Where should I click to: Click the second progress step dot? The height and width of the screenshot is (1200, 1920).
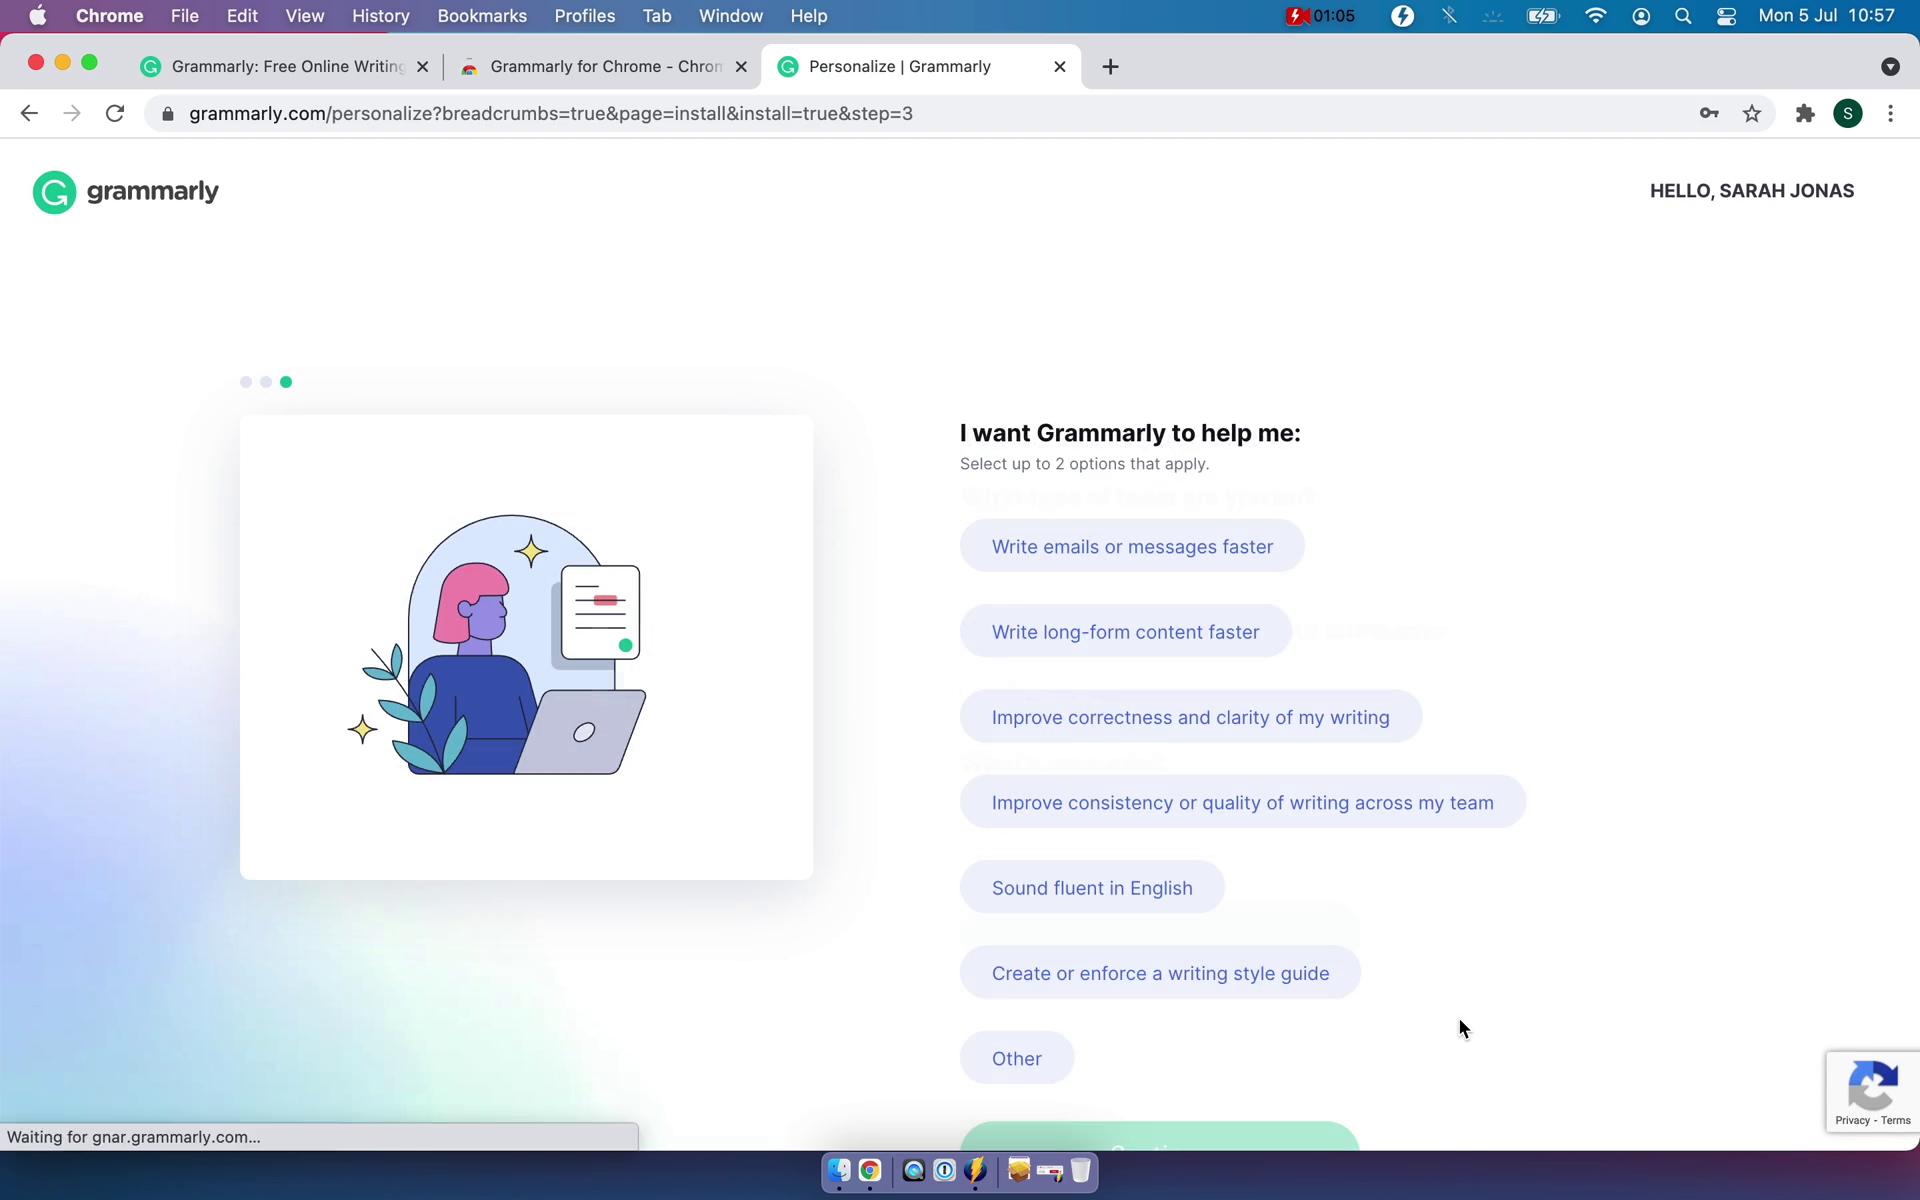click(266, 382)
